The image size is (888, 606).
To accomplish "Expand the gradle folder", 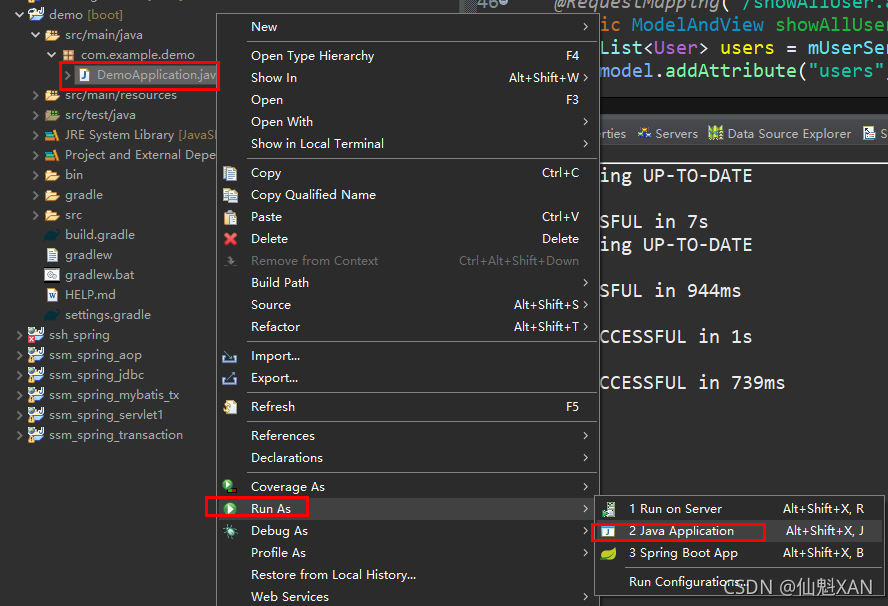I will point(36,195).
